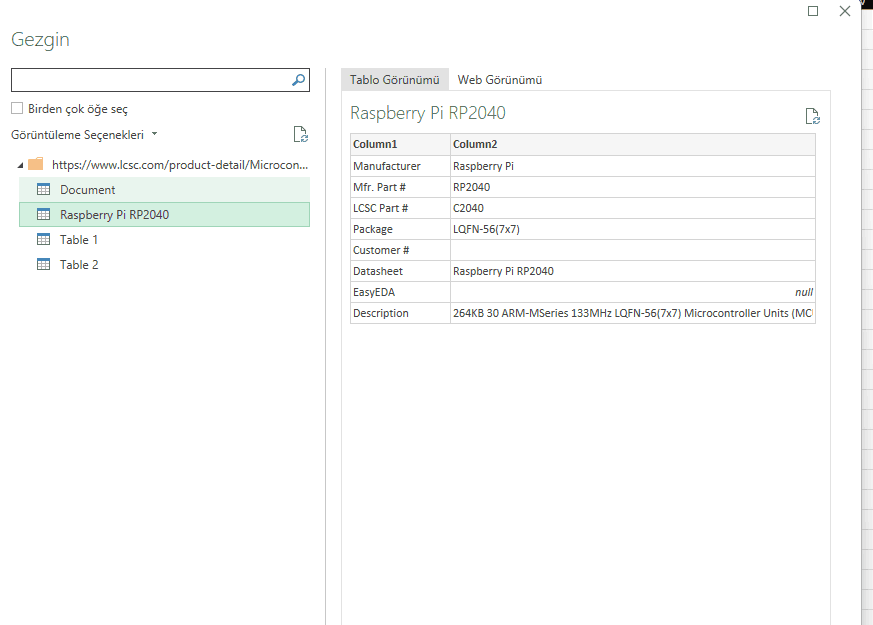This screenshot has height=625, width=873.
Task: Select the lcsc.com product-detail URL node
Action: pyautogui.click(x=180, y=165)
